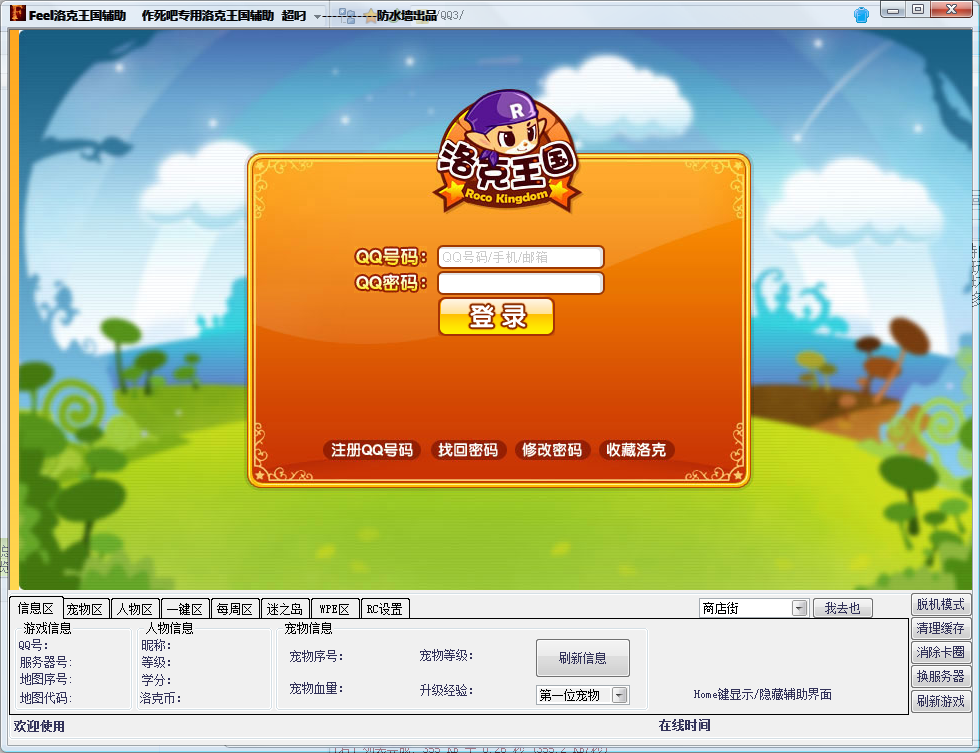Click the 登录 login button
Viewport: 980px width, 753px height.
click(x=496, y=316)
